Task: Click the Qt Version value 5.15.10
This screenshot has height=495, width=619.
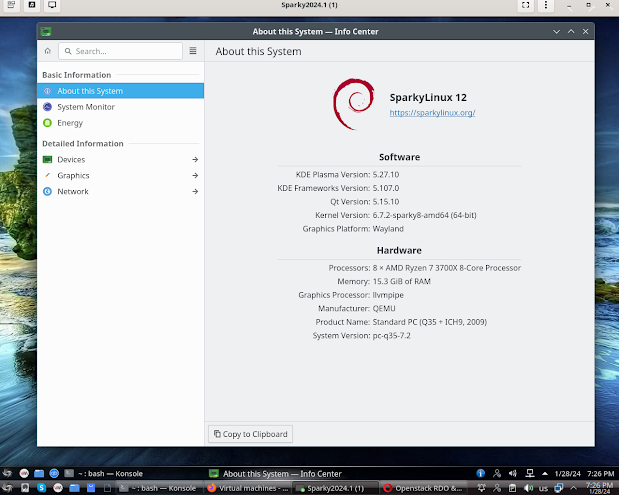Action: click(x=386, y=202)
